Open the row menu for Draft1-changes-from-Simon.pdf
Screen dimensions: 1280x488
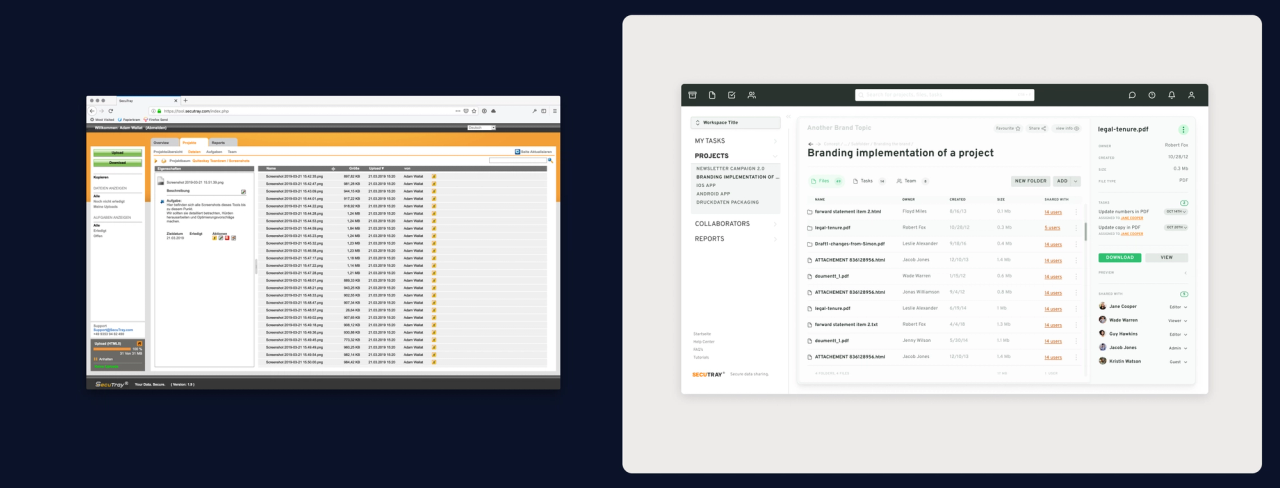pyautogui.click(x=1076, y=244)
